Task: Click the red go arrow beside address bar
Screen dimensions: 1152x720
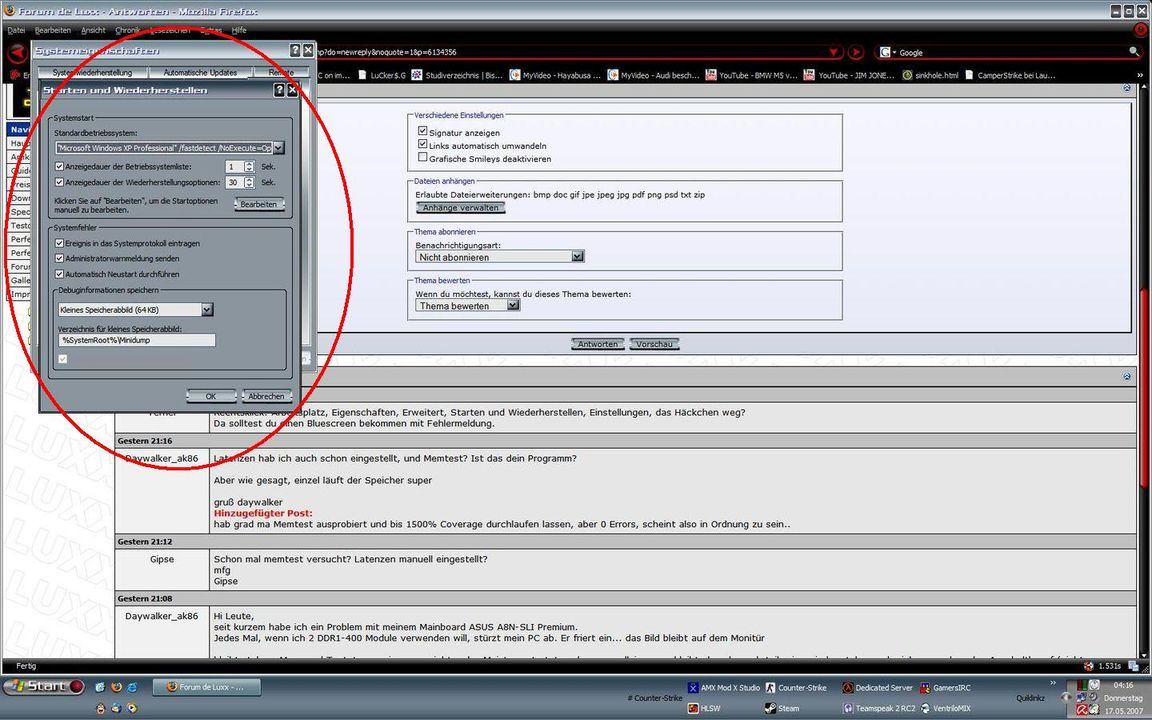Action: [856, 52]
